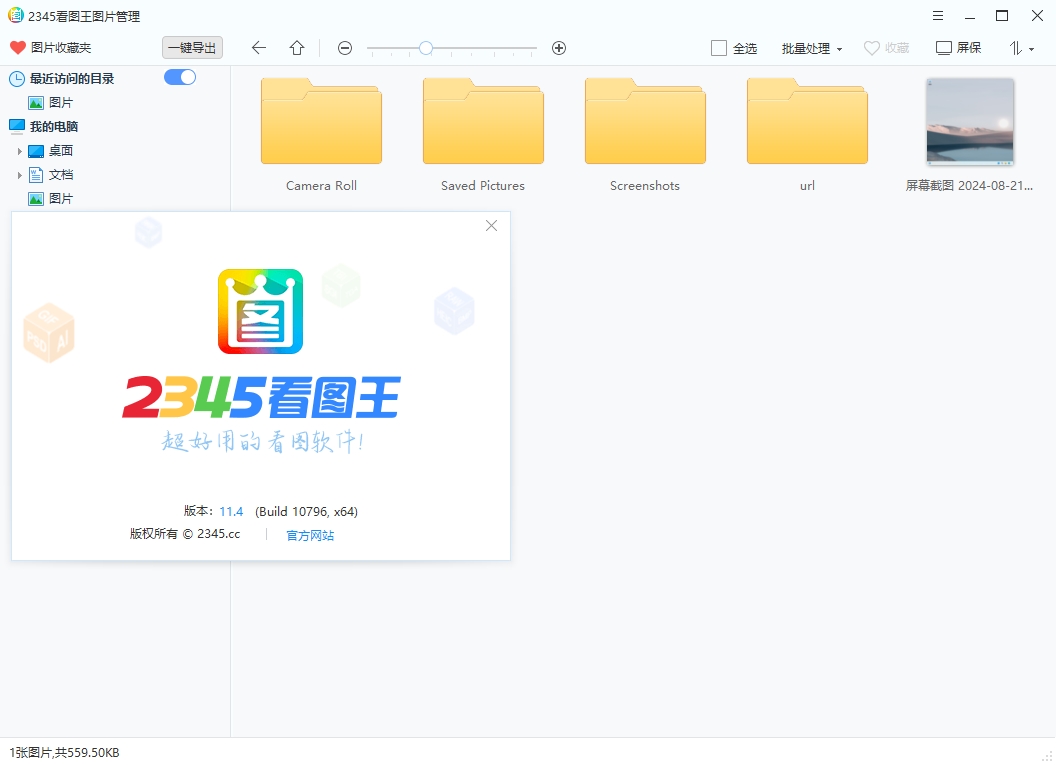Click the zoom out minus icon

[345, 48]
